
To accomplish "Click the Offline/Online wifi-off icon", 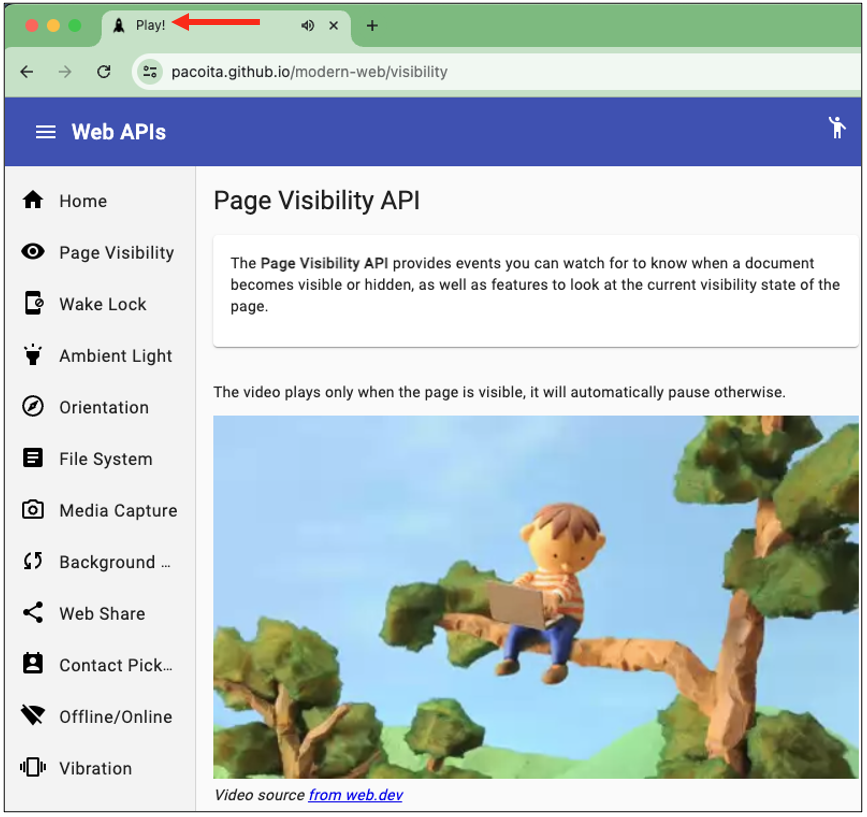I will 33,715.
